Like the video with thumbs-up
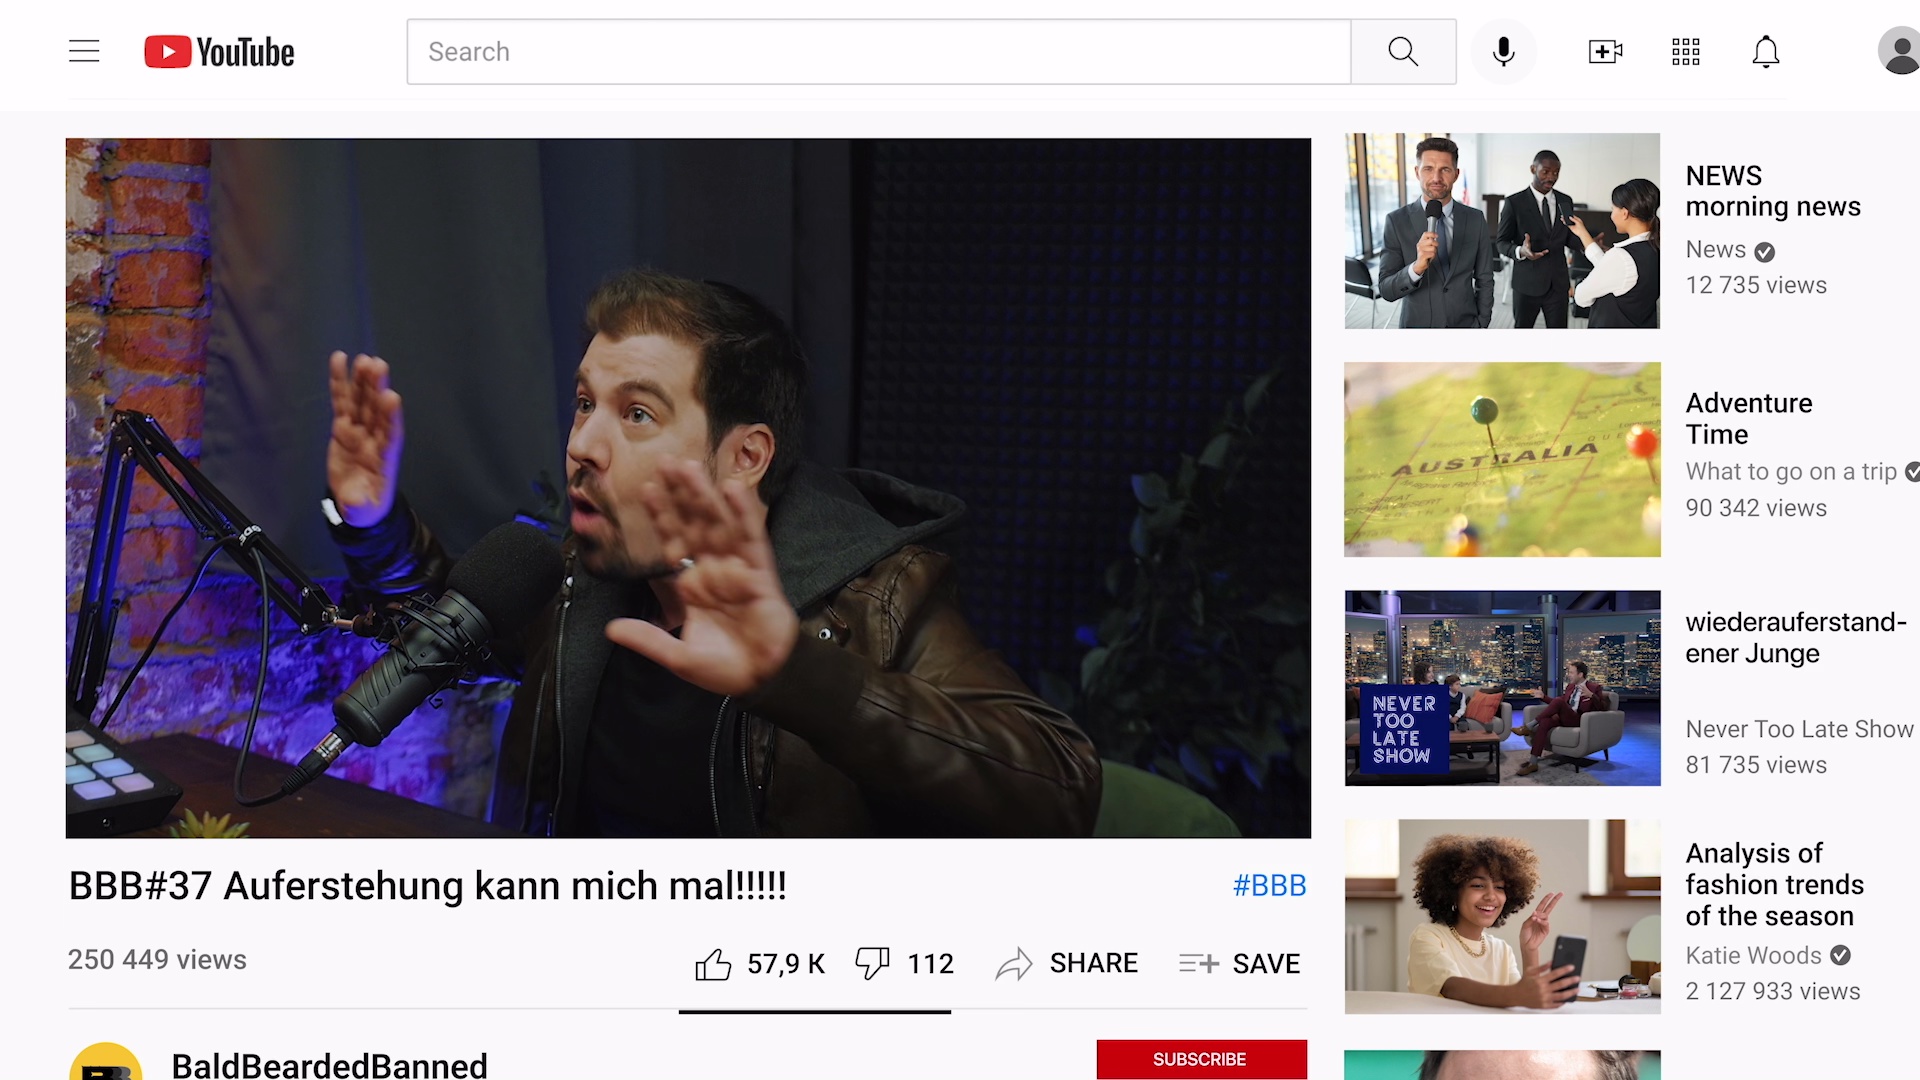1920x1080 pixels. tap(713, 964)
